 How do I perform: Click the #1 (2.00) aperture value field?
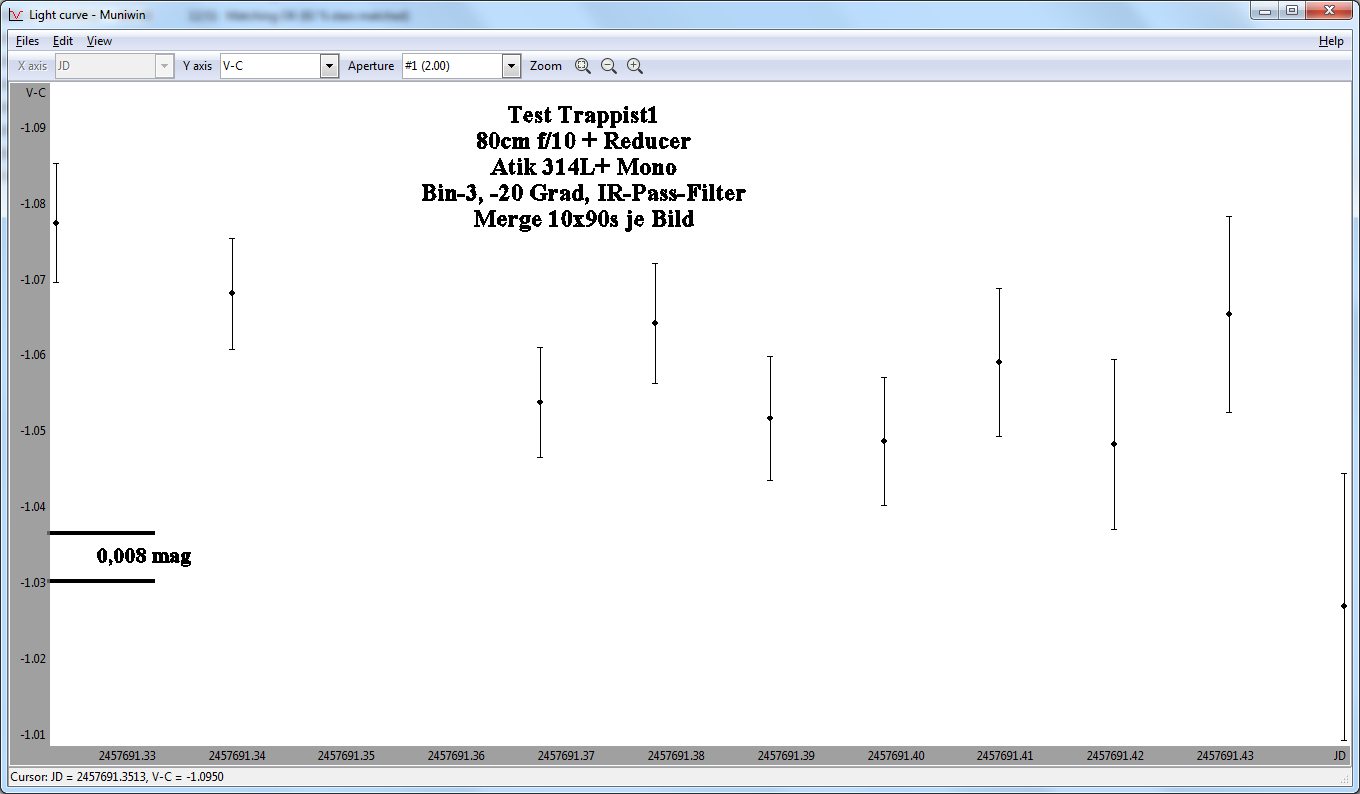click(450, 66)
